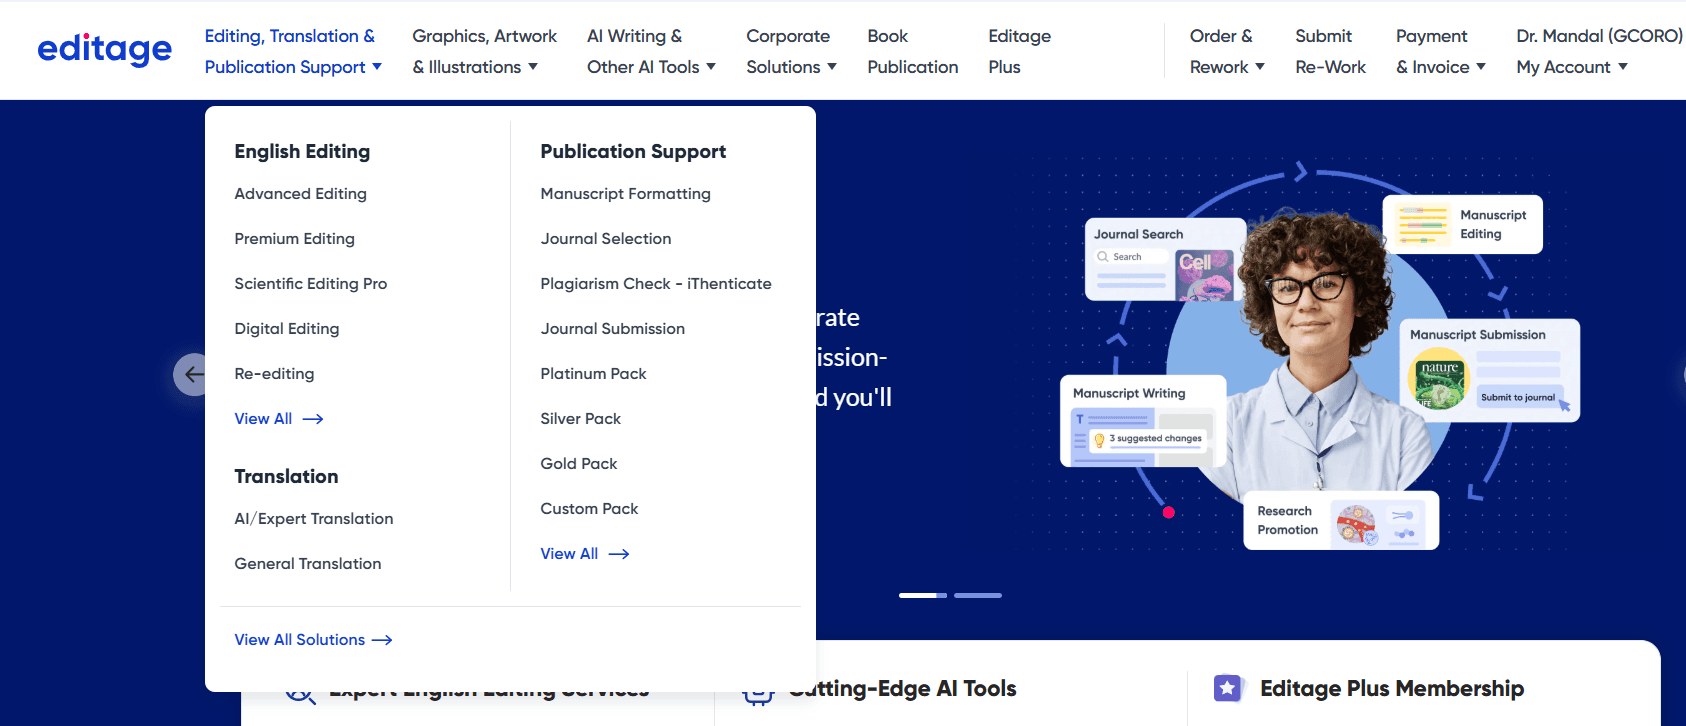Viewport: 1686px width, 726px height.
Task: Click Editage Plus Membership heading
Action: pos(1392,688)
